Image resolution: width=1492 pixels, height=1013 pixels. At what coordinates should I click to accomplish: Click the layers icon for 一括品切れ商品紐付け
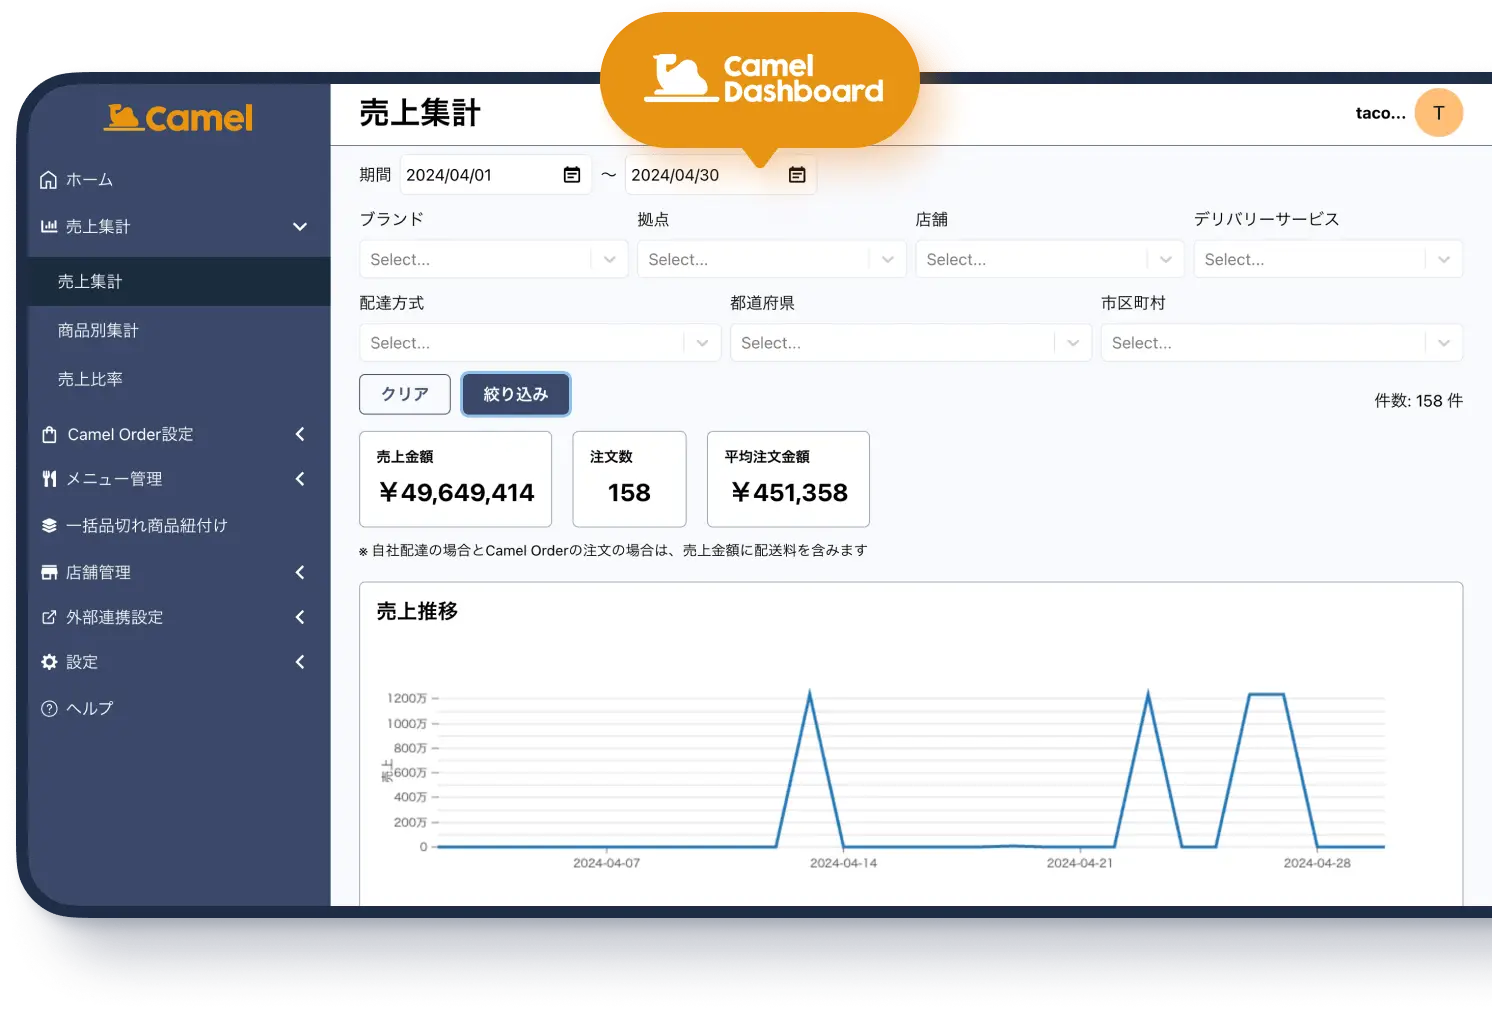49,525
